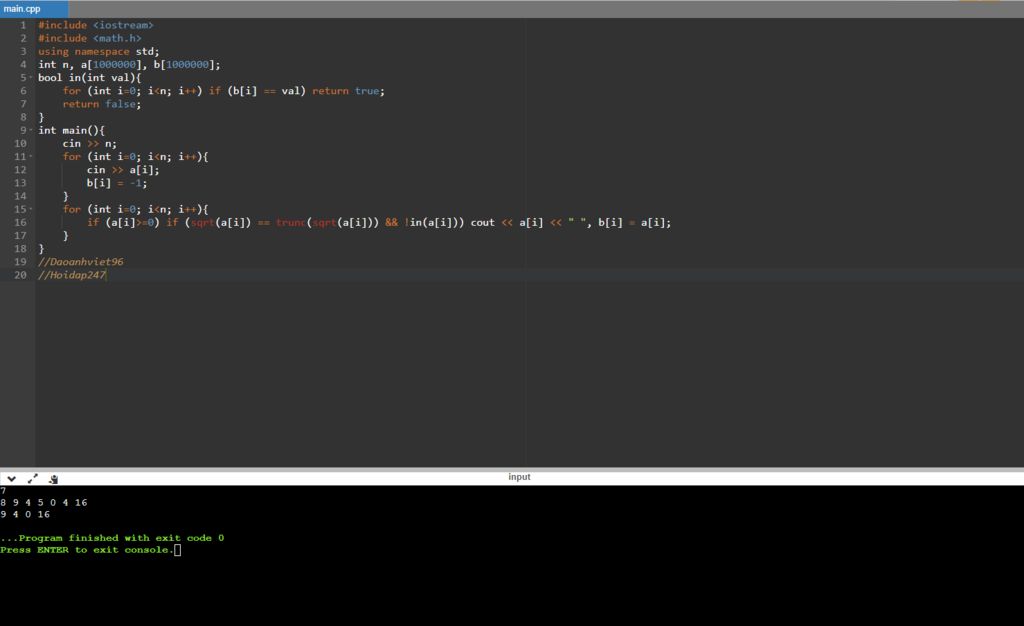Click the 'return false;' statement

[x=101, y=104]
